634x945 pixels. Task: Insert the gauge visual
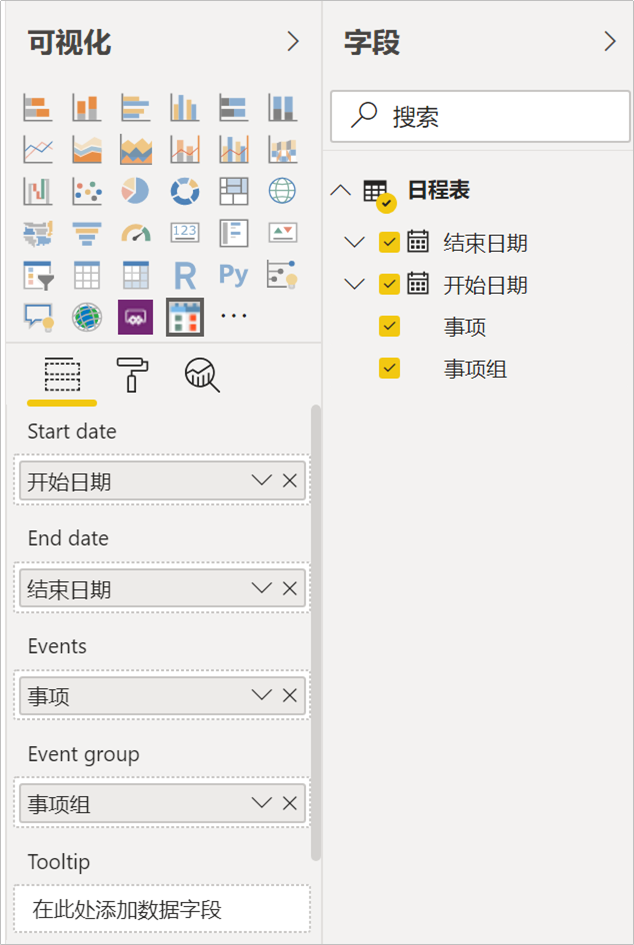click(x=135, y=232)
